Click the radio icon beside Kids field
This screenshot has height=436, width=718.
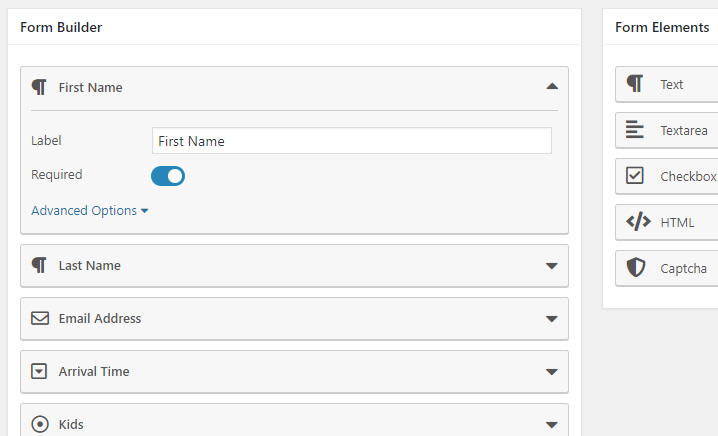(40, 424)
